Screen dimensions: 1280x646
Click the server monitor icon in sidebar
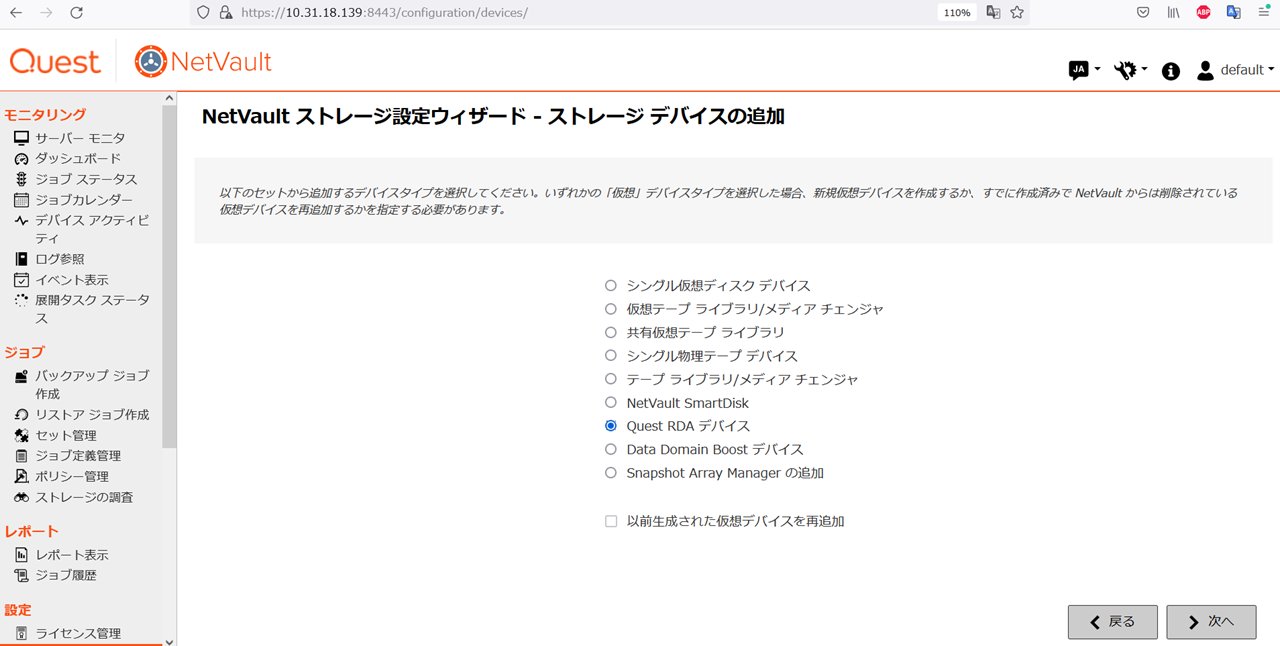[21, 138]
